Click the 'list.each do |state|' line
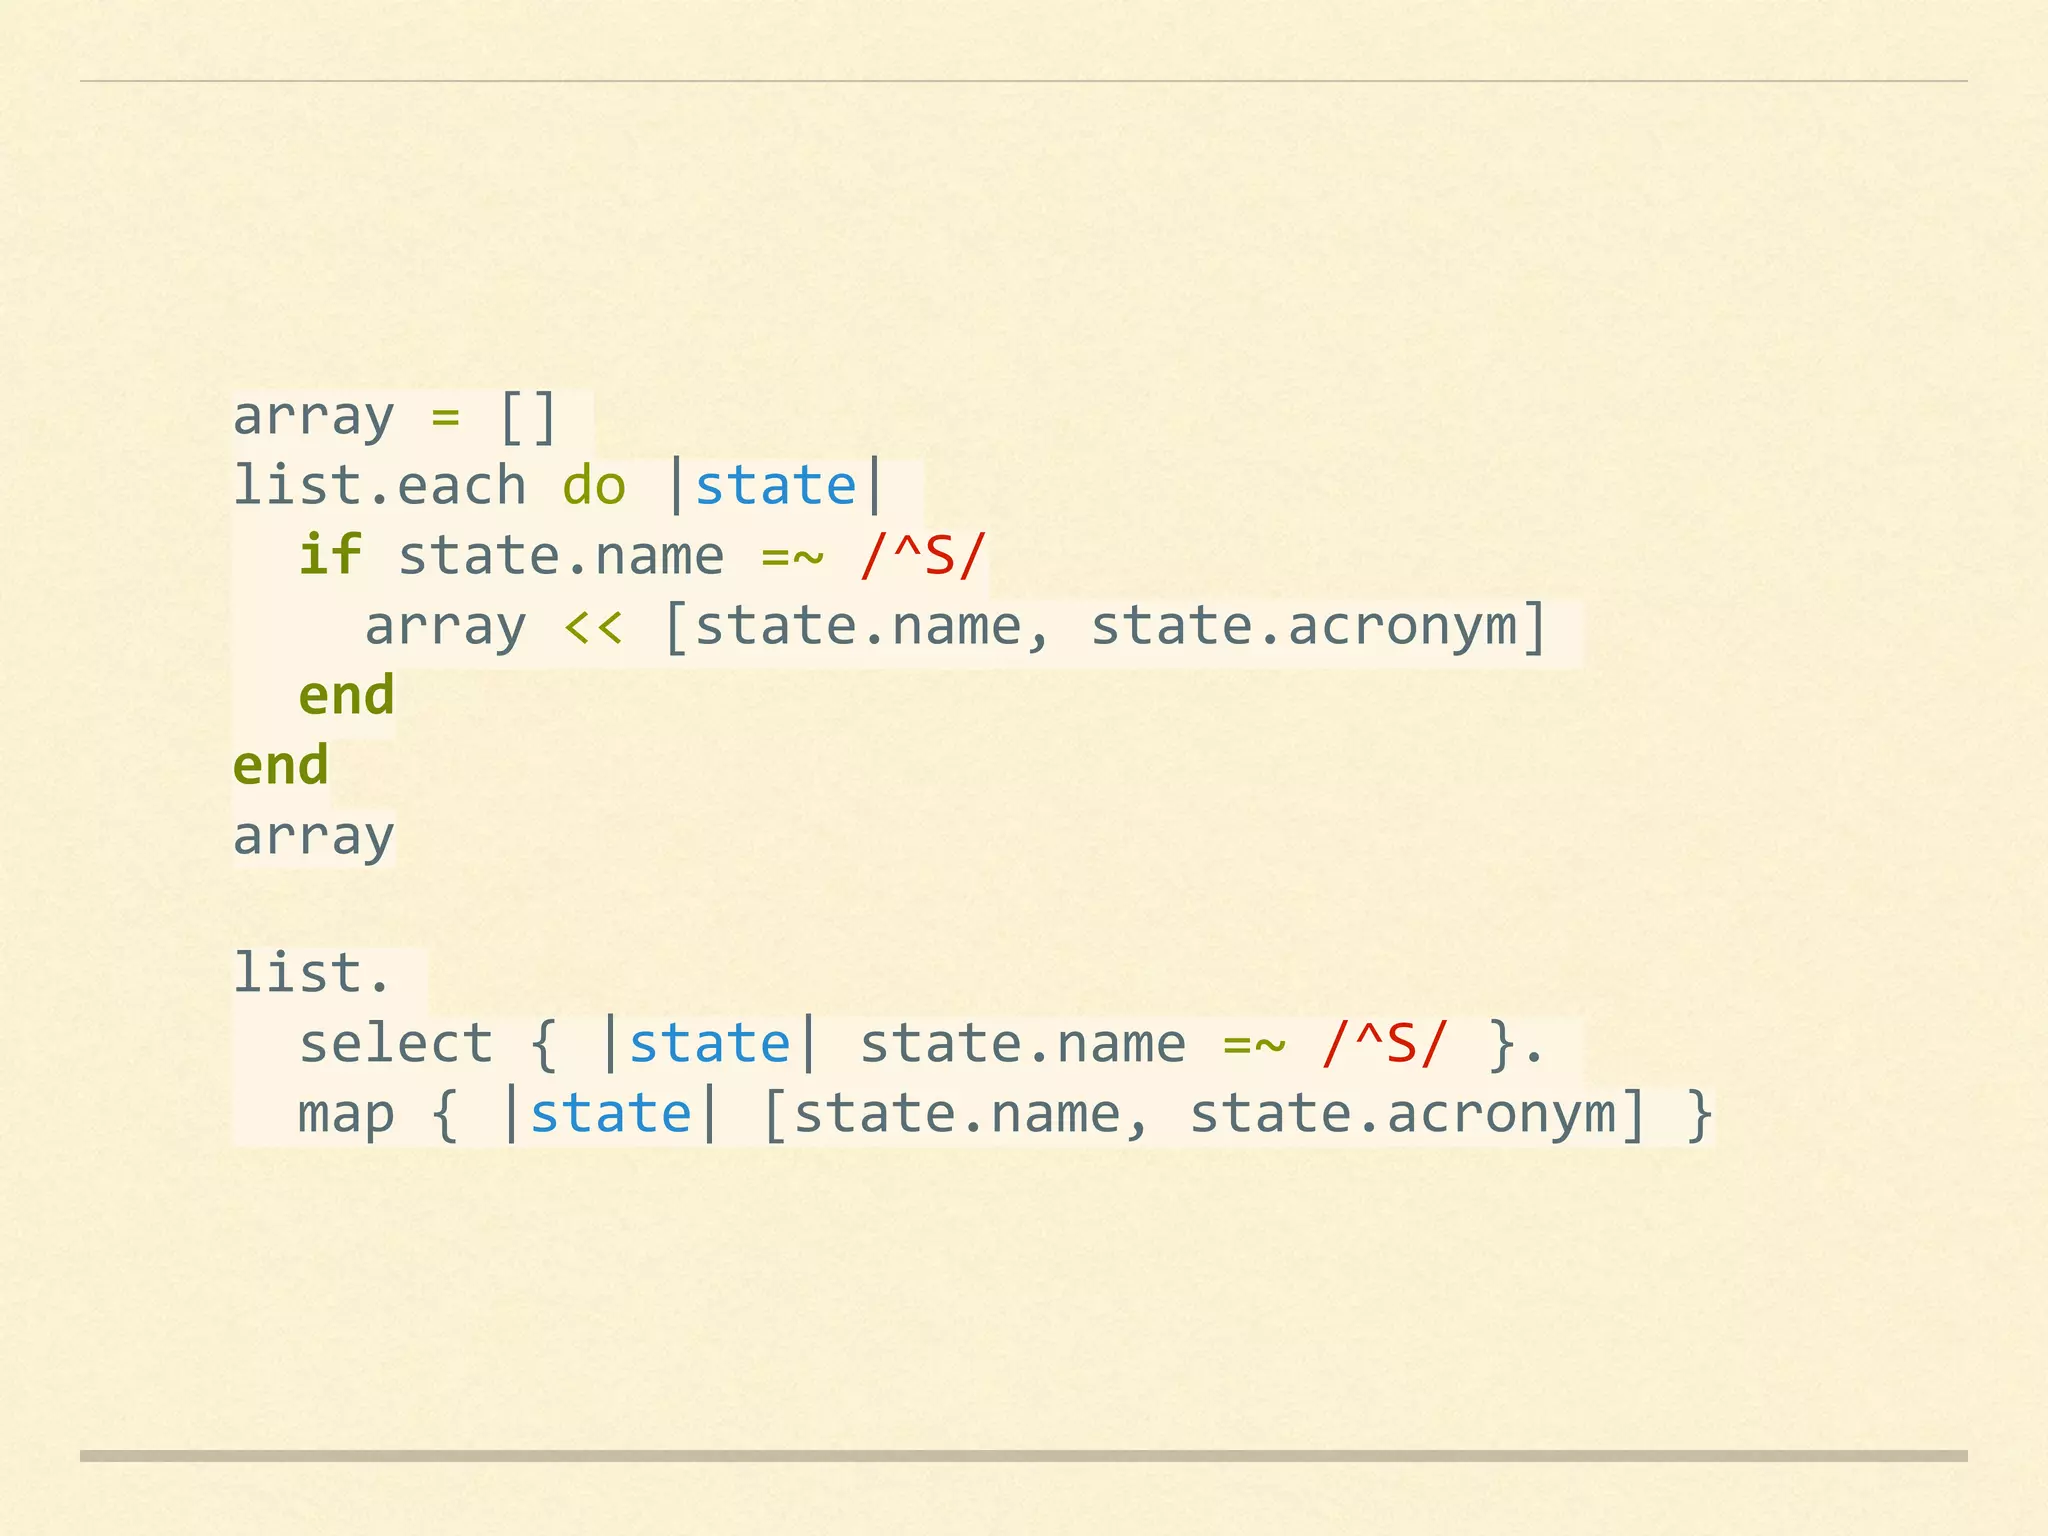 [x=559, y=487]
